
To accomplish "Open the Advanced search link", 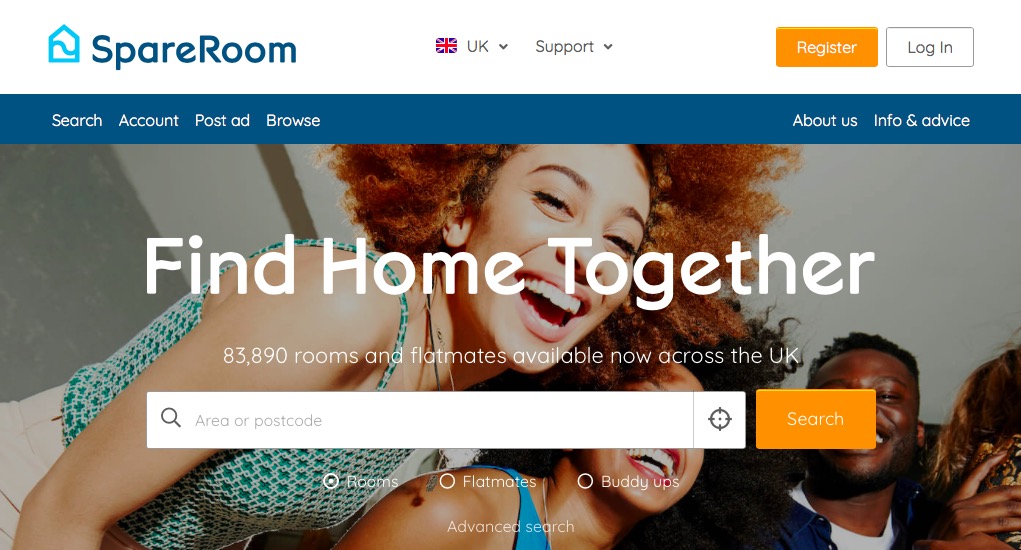I will 510,526.
